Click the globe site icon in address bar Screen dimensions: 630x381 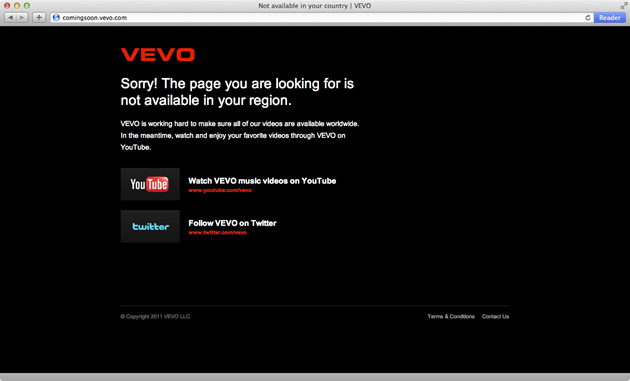[x=56, y=18]
